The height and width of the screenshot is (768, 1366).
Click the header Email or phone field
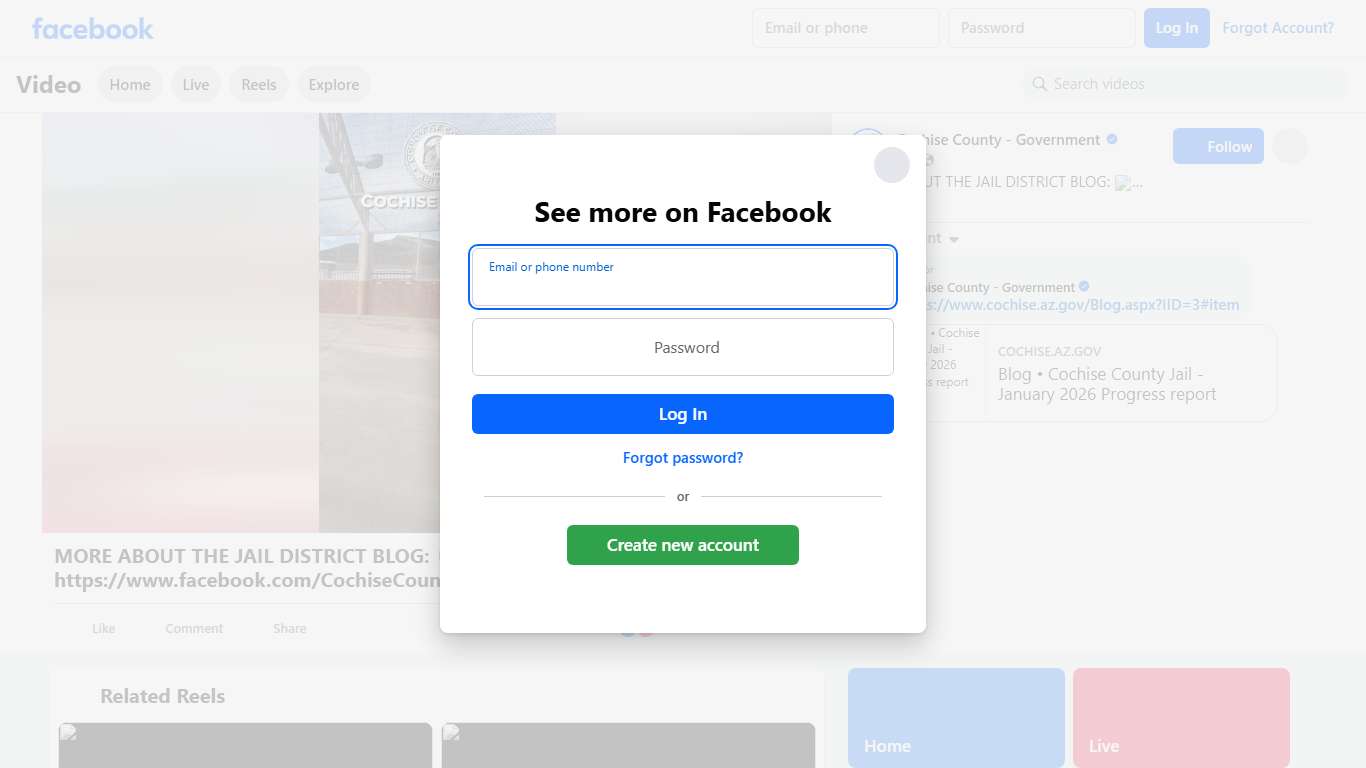[846, 28]
